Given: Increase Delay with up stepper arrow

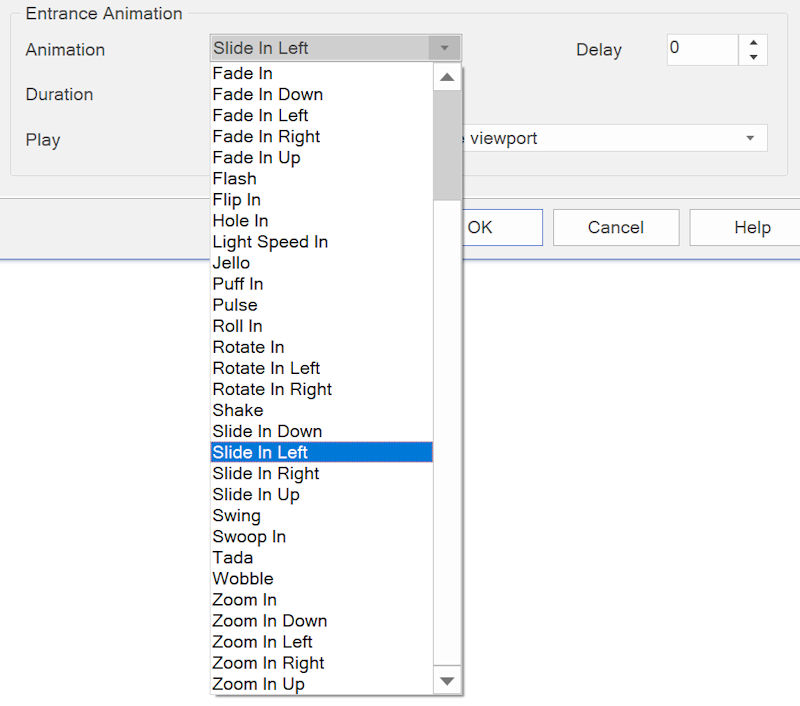Looking at the screenshot, I should [x=753, y=42].
